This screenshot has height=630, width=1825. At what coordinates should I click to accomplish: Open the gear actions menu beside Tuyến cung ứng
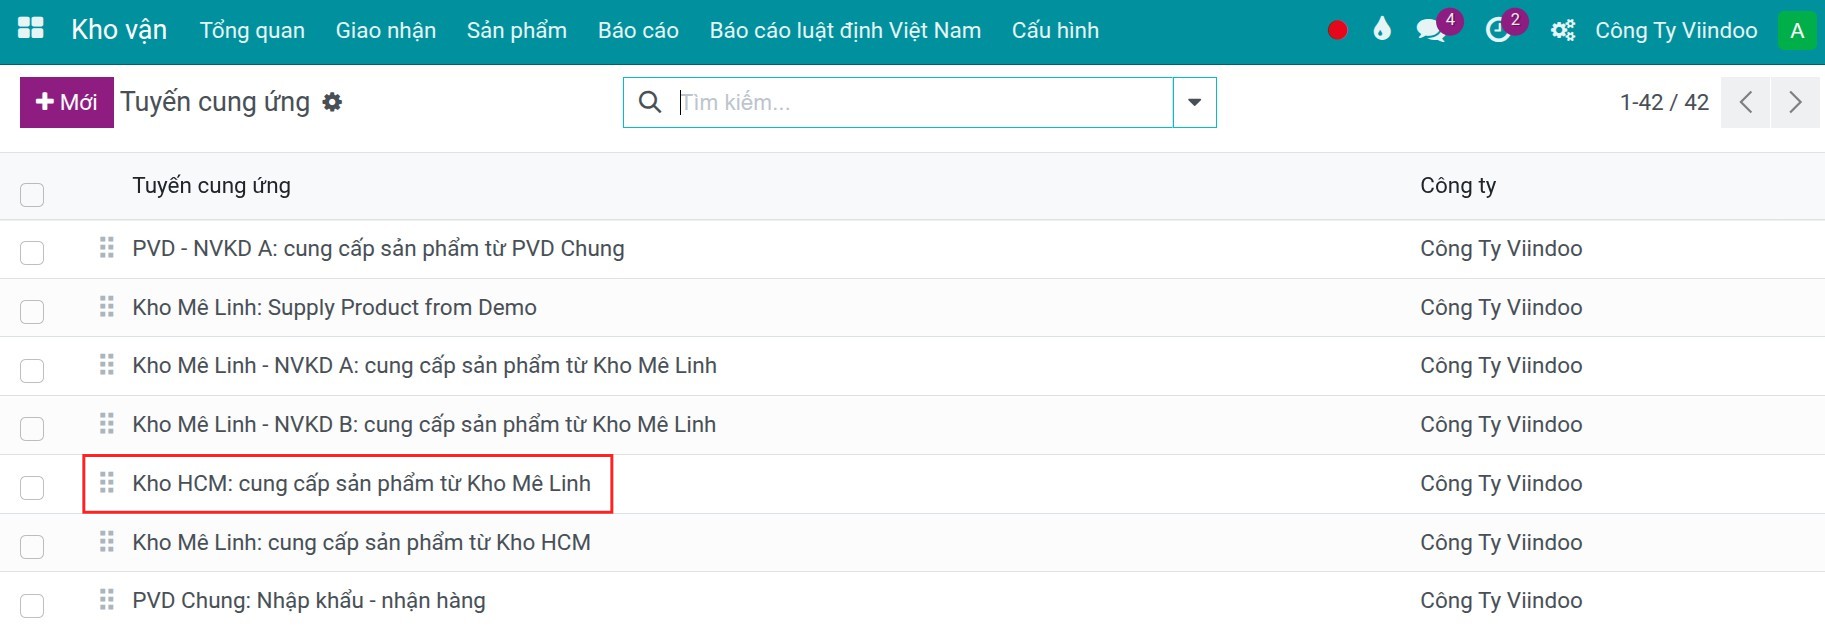pos(332,102)
